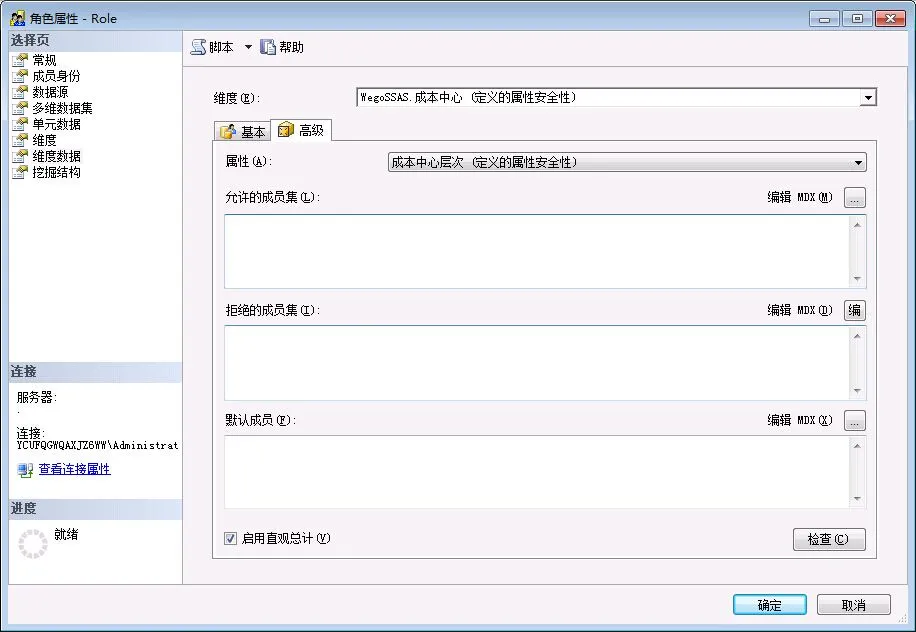Click the connection properties icon next to the link
This screenshot has width=916, height=632.
[x=25, y=470]
